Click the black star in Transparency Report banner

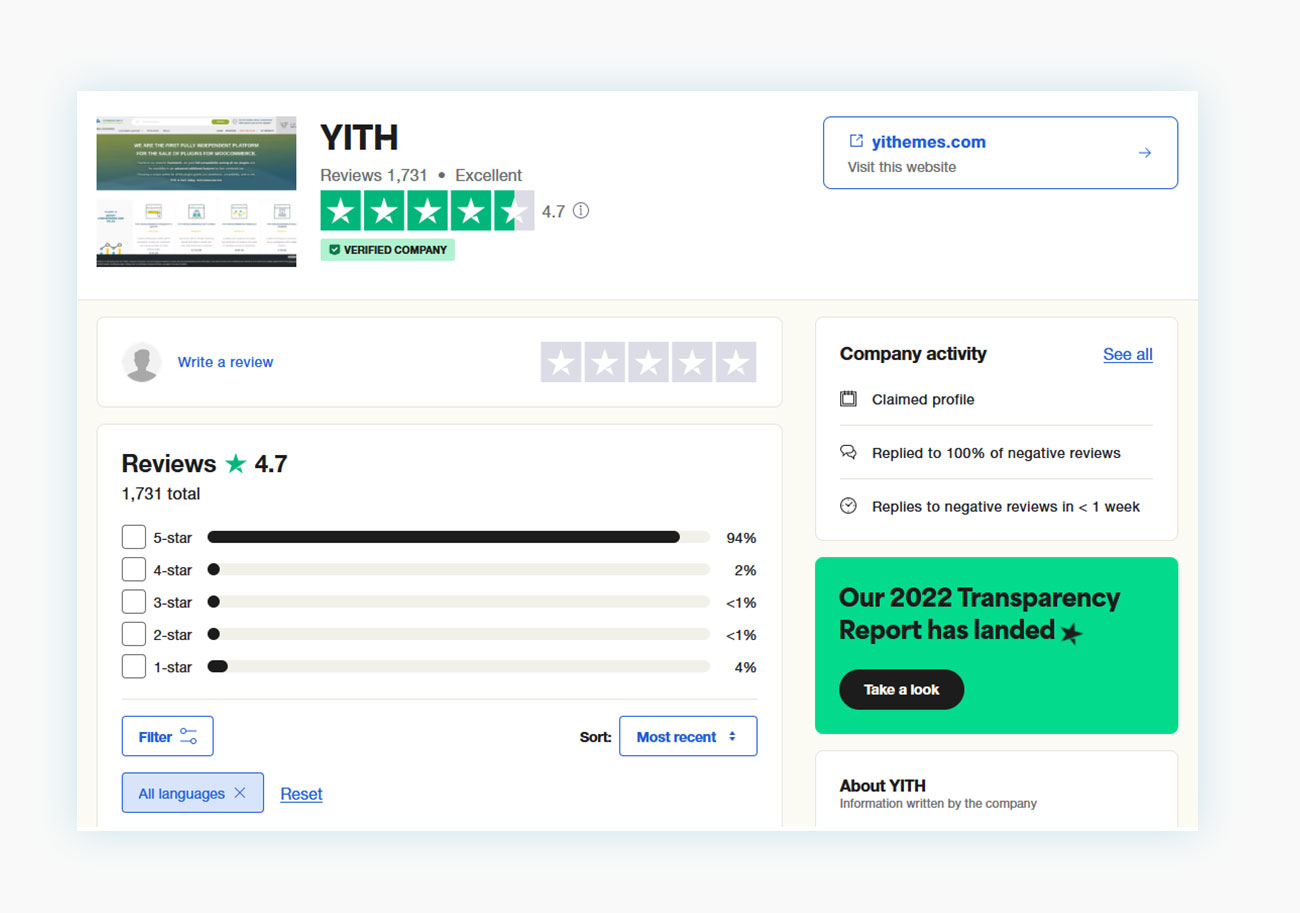[x=1071, y=632]
